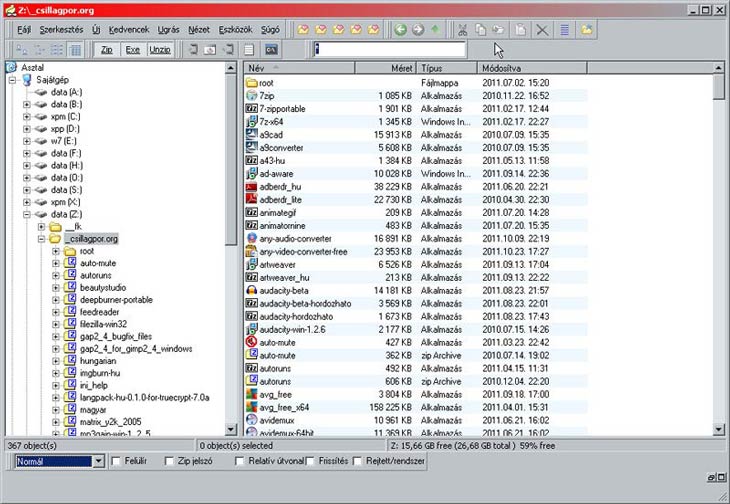Enable the Zip jelszó checkbox
The image size is (730, 504).
[169, 461]
